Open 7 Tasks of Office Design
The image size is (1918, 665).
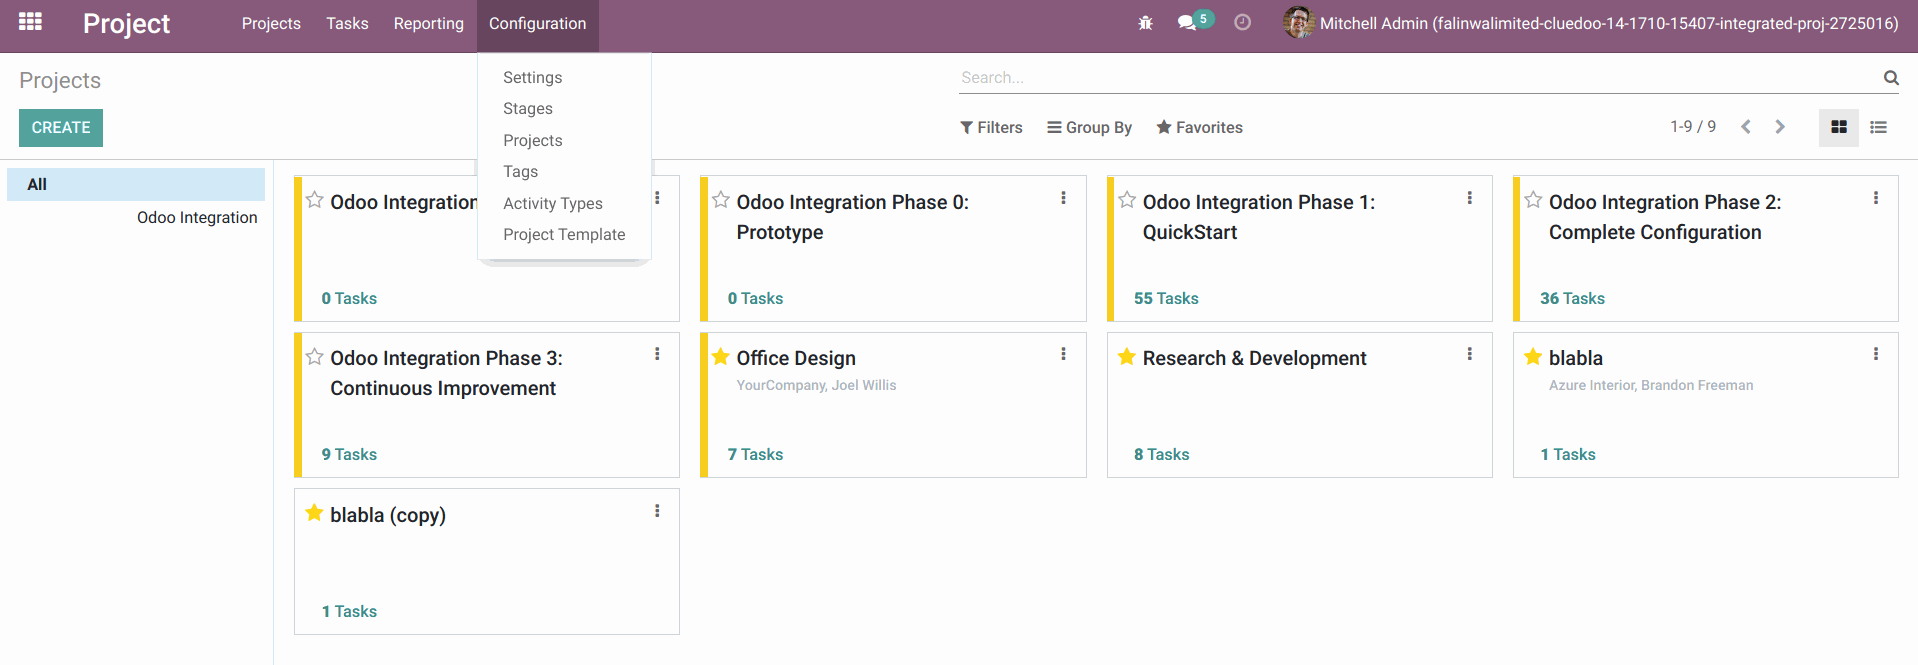[x=755, y=454]
